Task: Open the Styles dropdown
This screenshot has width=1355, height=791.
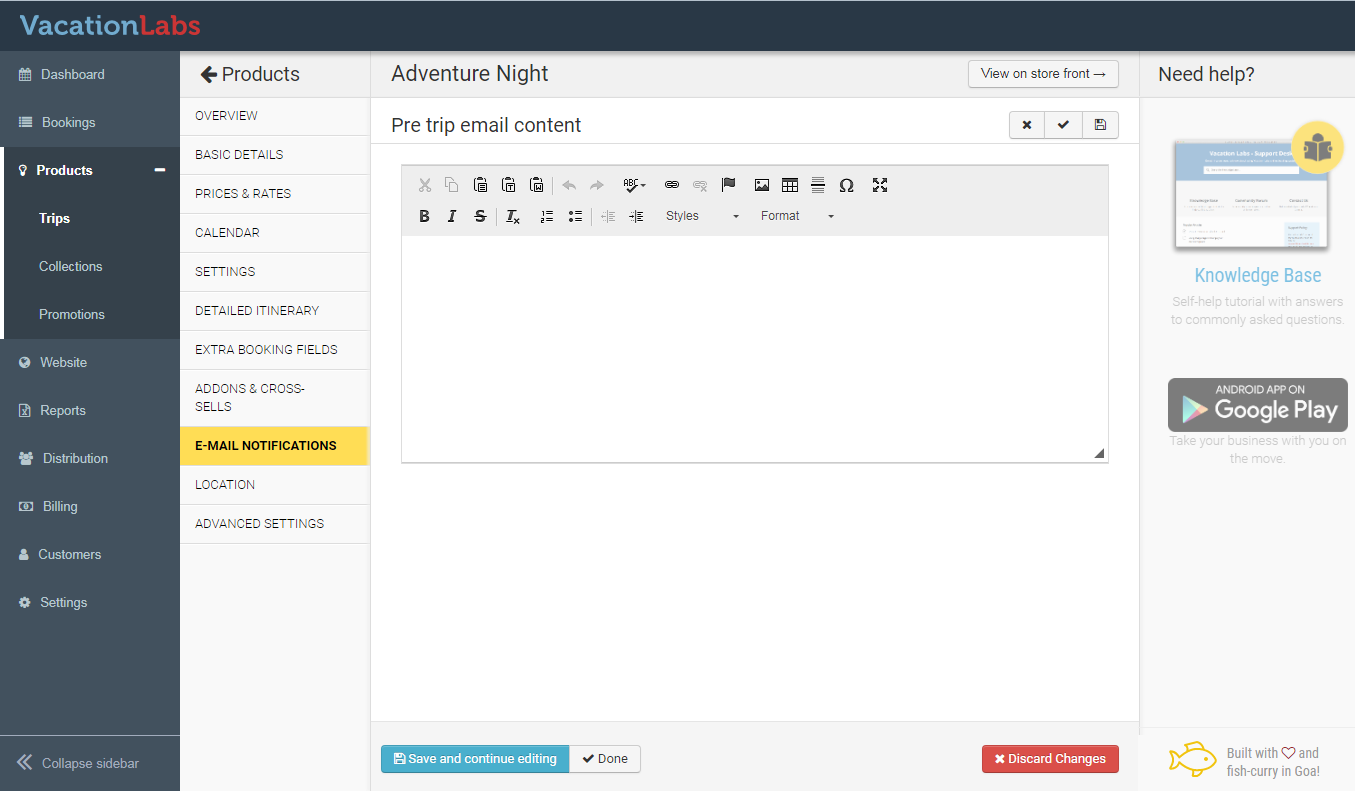Action: tap(702, 216)
